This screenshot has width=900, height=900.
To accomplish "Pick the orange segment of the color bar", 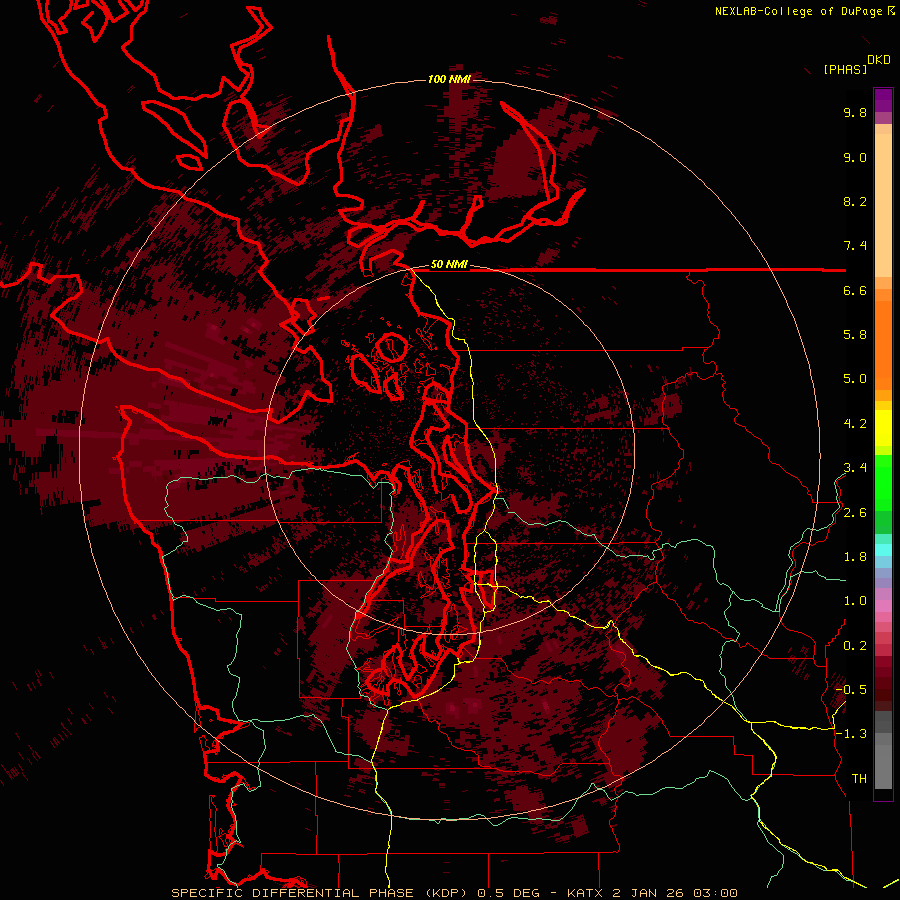I will (883, 344).
